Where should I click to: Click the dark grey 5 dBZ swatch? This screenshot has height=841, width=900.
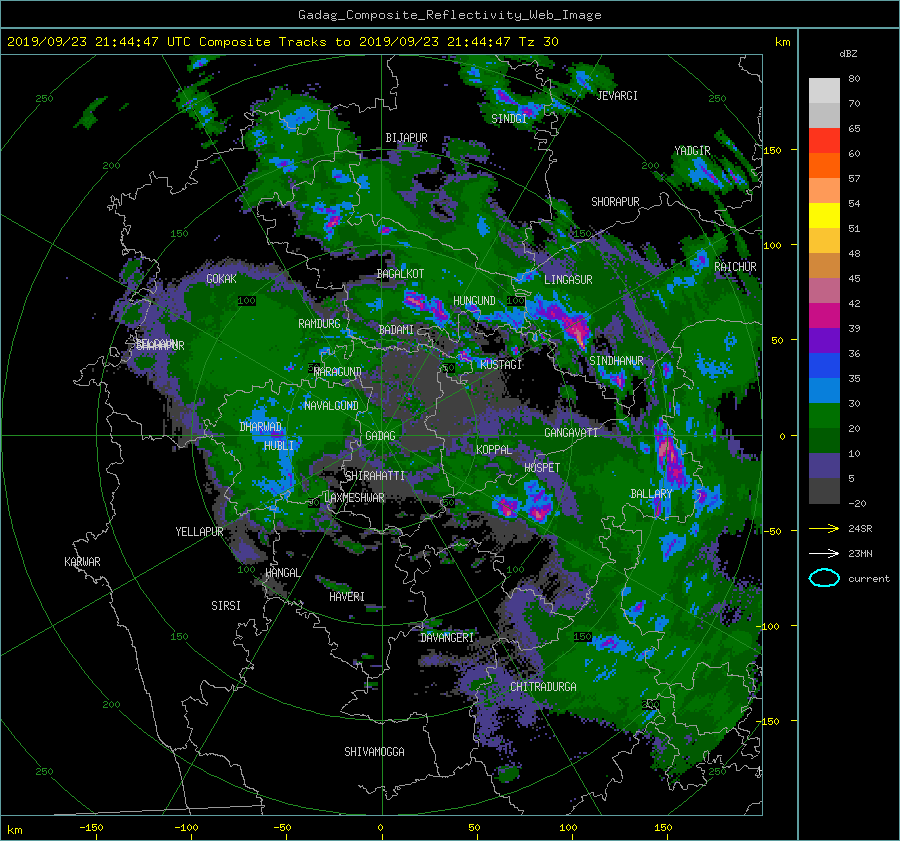824,490
